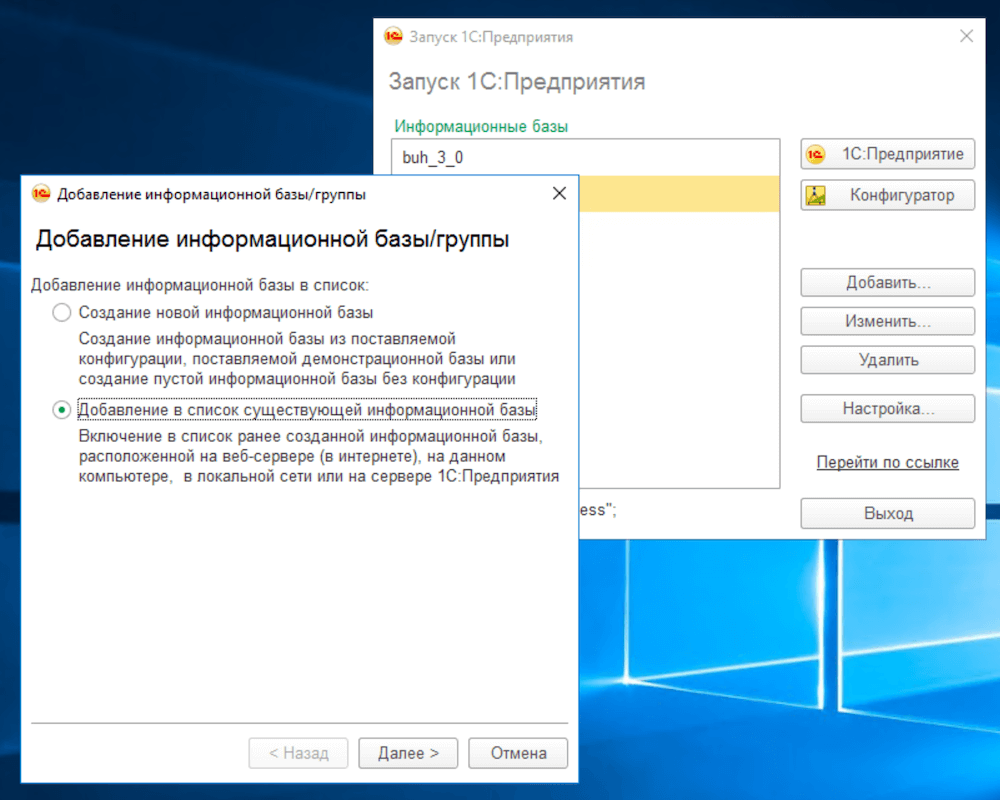Select 'Добавление в список существующей информационной базы' radio
1000x800 pixels.
click(x=62, y=410)
